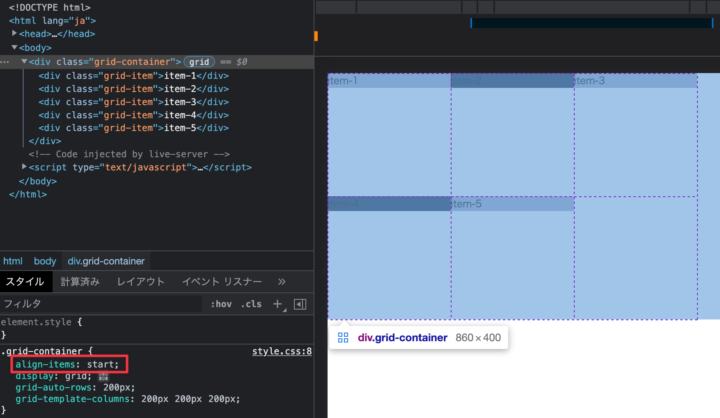This screenshot has width=720, height=418.
Task: Edit the grid-template-columns value
Action: 191,399
